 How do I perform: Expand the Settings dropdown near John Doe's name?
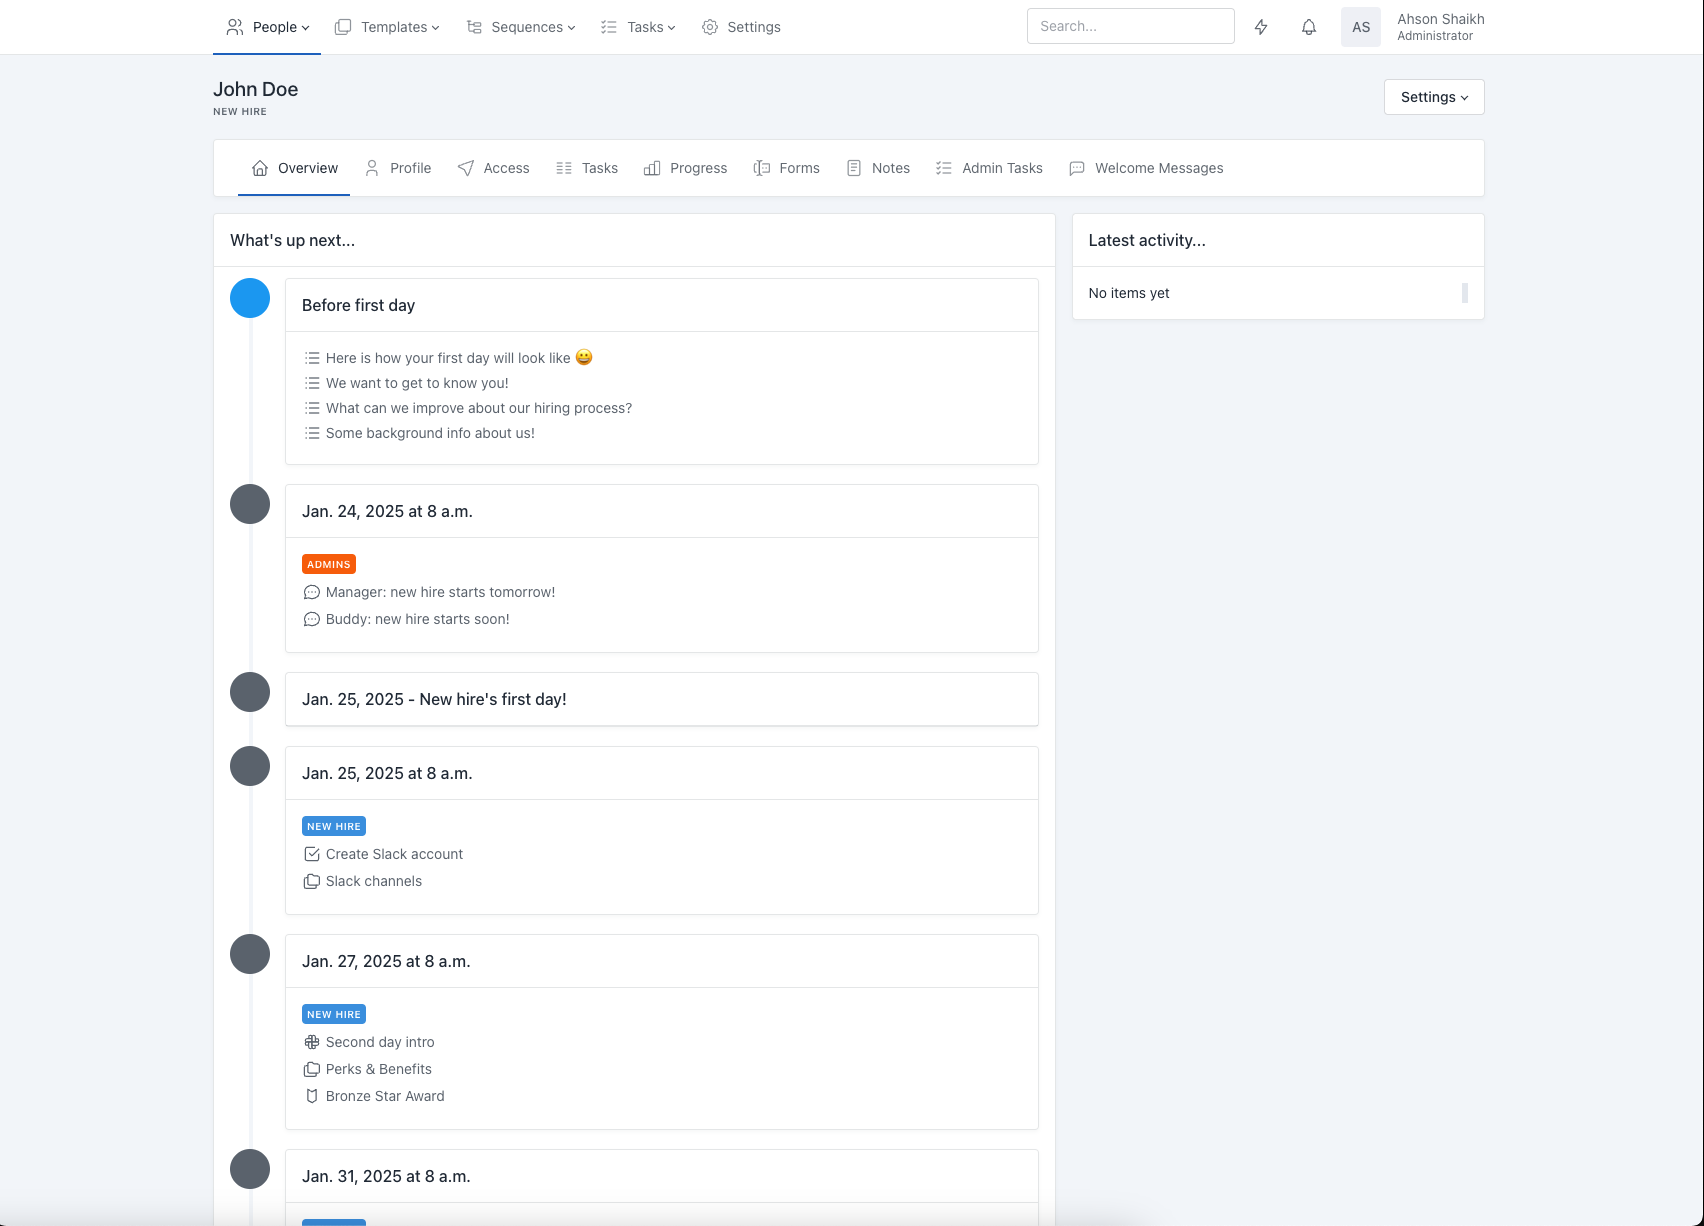coord(1432,97)
